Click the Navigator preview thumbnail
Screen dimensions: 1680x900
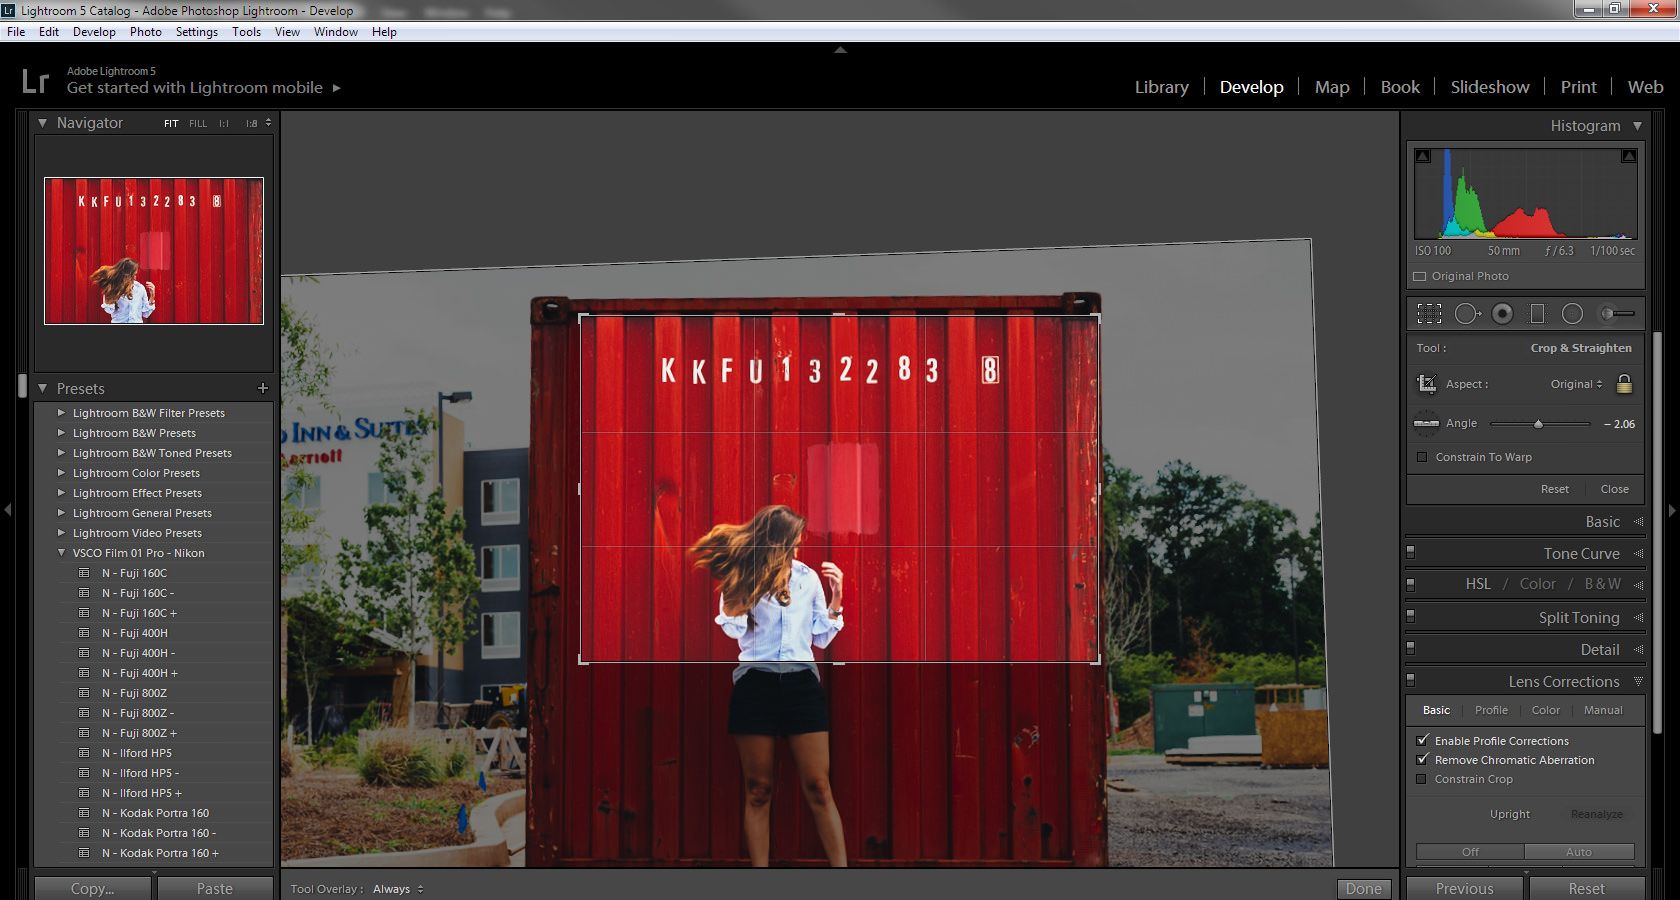click(154, 251)
